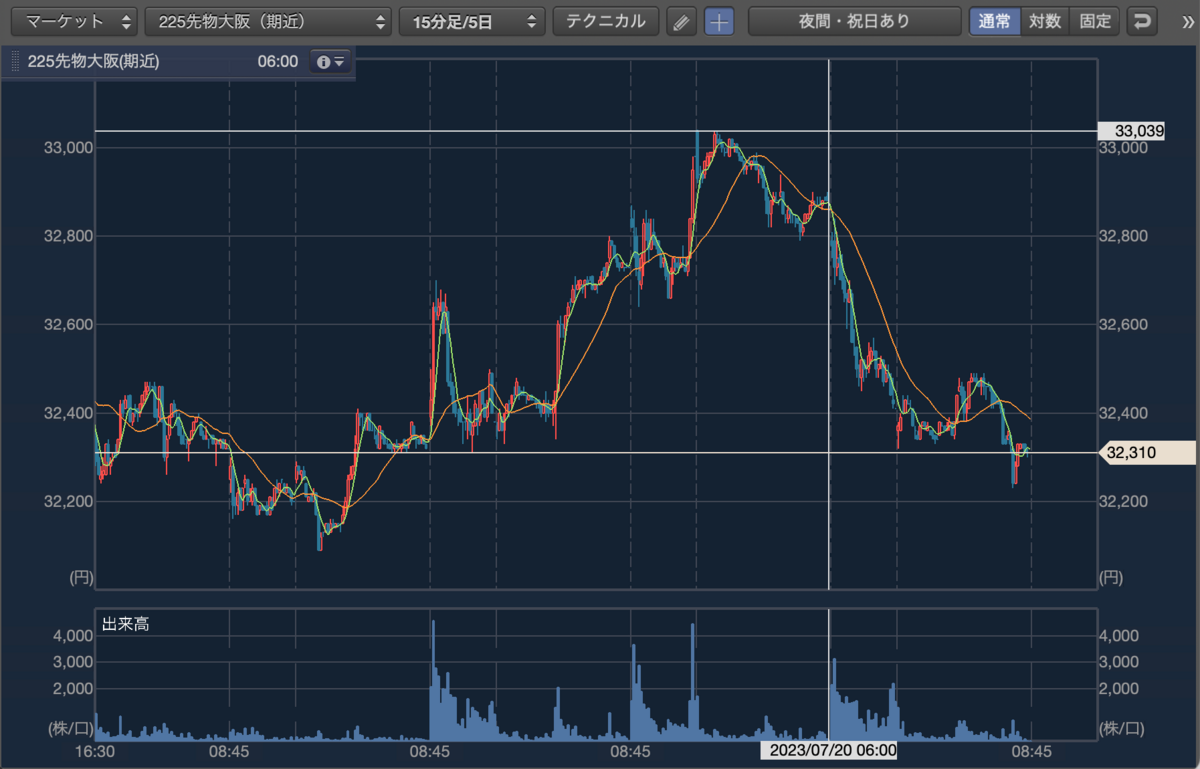Select the pencil drawing tool
The image size is (1200, 769).
coord(681,21)
